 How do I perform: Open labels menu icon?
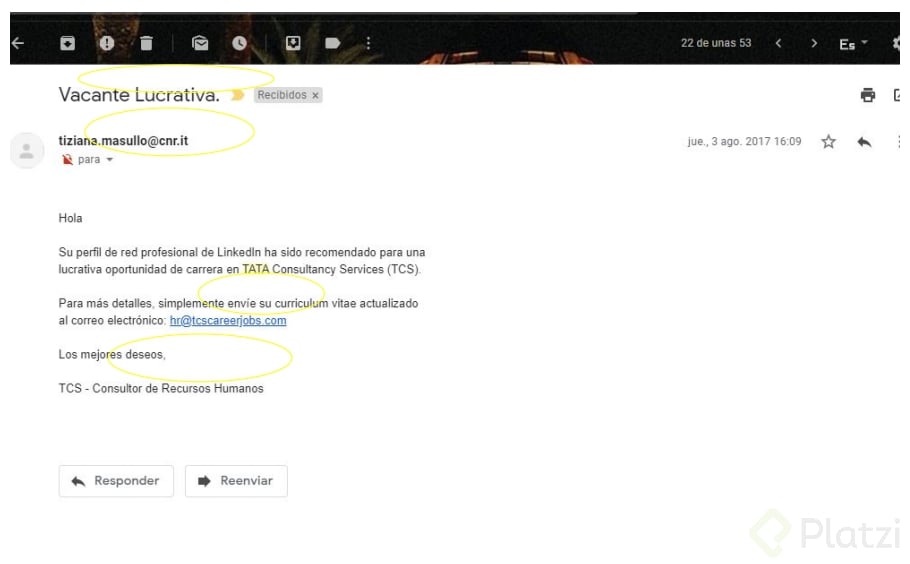(333, 43)
